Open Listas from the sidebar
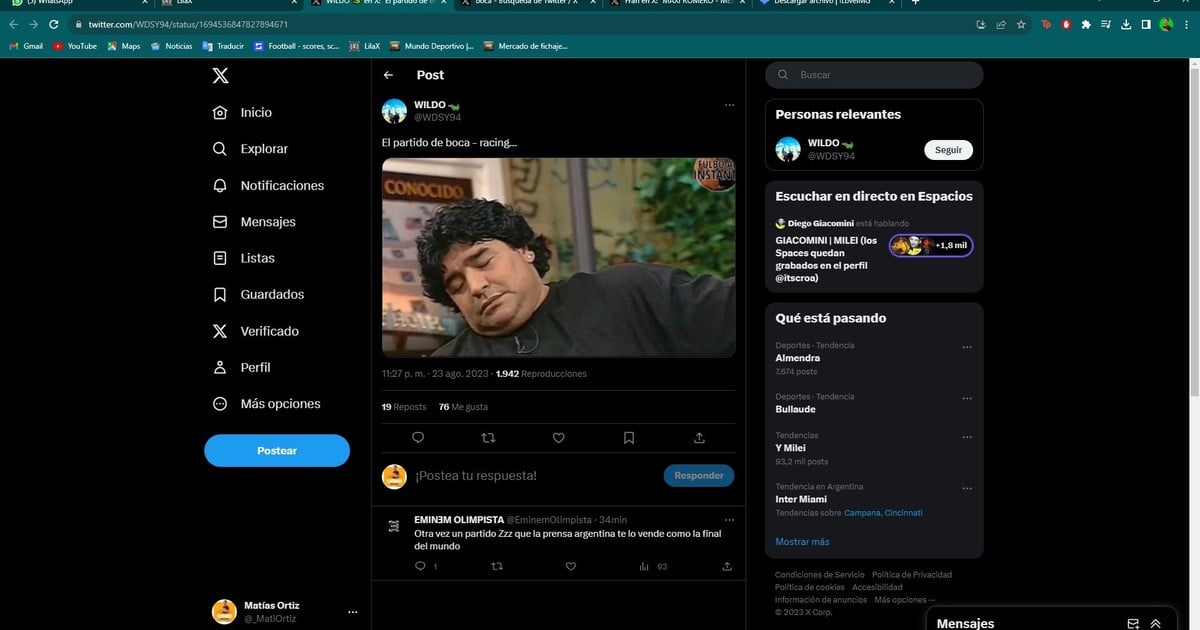Viewport: 1200px width, 630px height. [x=243, y=258]
